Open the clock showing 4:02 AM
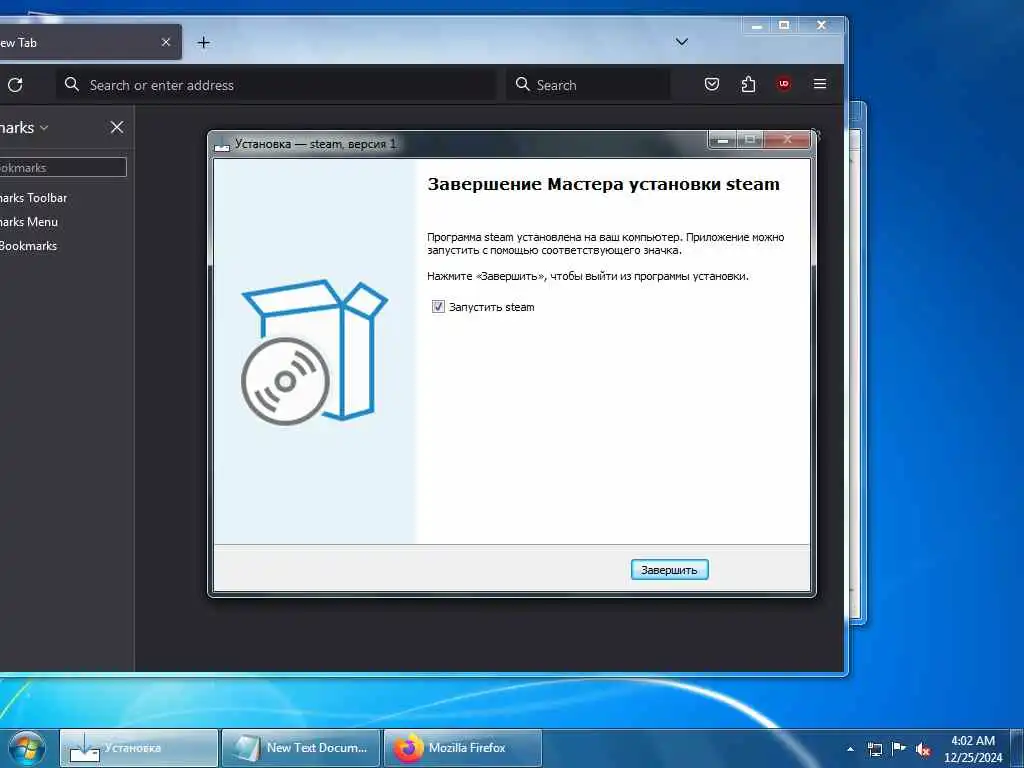This screenshot has width=1024, height=768. tap(973, 749)
